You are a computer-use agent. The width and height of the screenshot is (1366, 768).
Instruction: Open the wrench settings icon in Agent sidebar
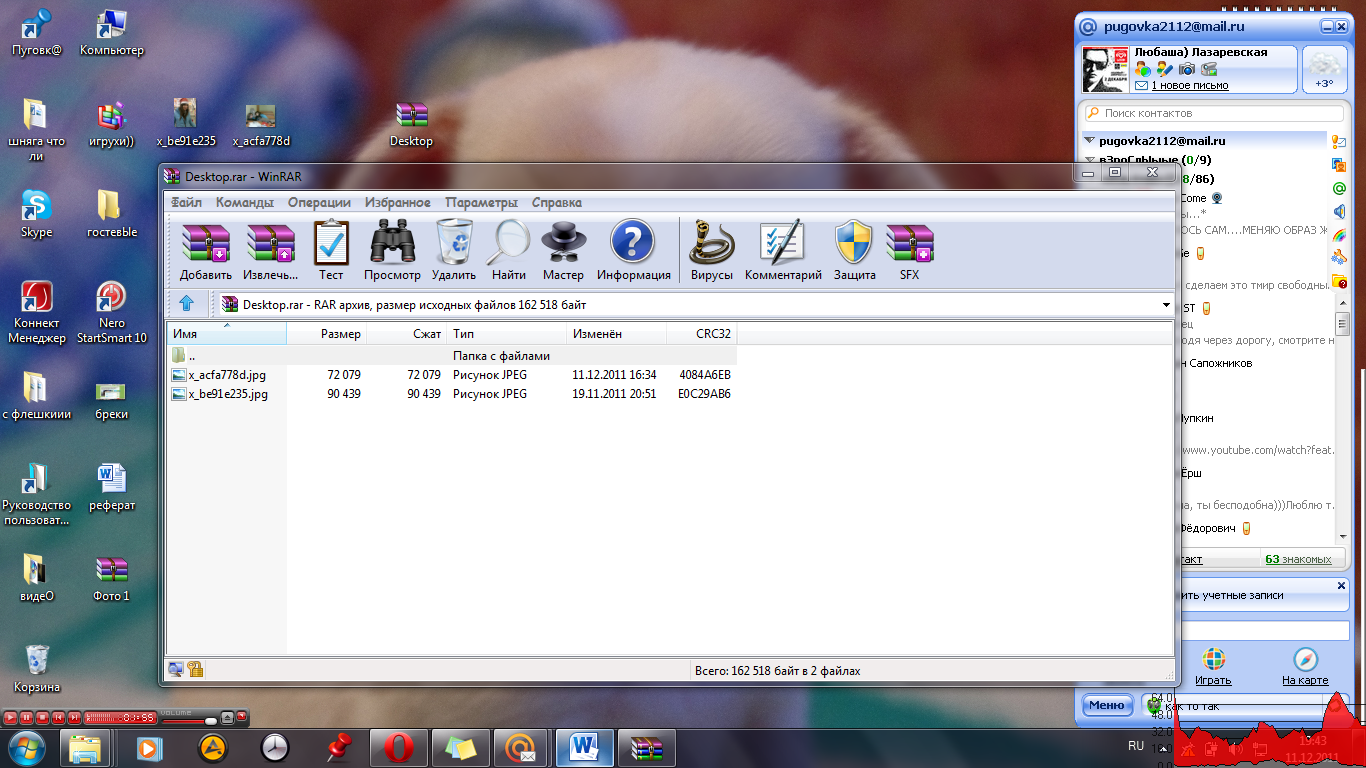1339,259
